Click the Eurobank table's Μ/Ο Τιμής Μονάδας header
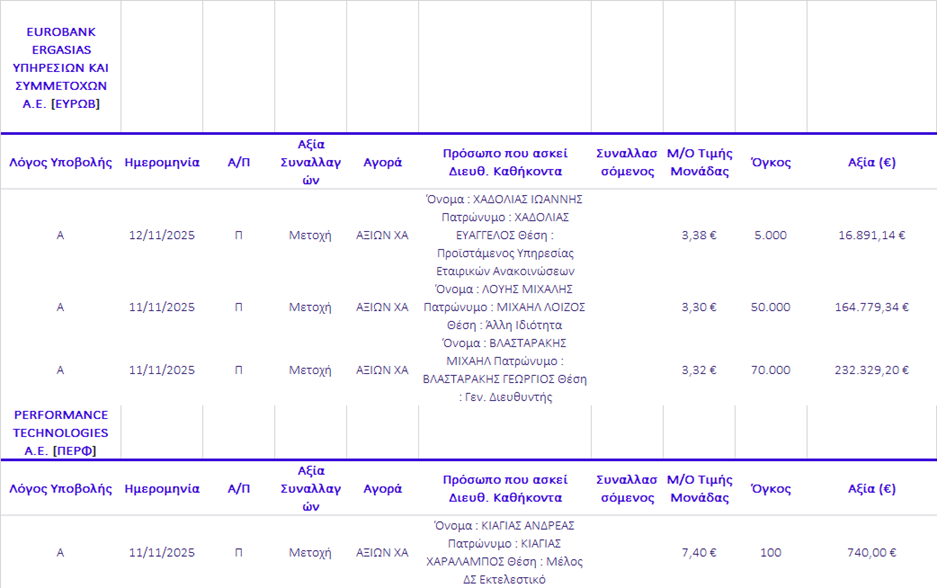Viewport: 937px width, 588px height. (699, 163)
